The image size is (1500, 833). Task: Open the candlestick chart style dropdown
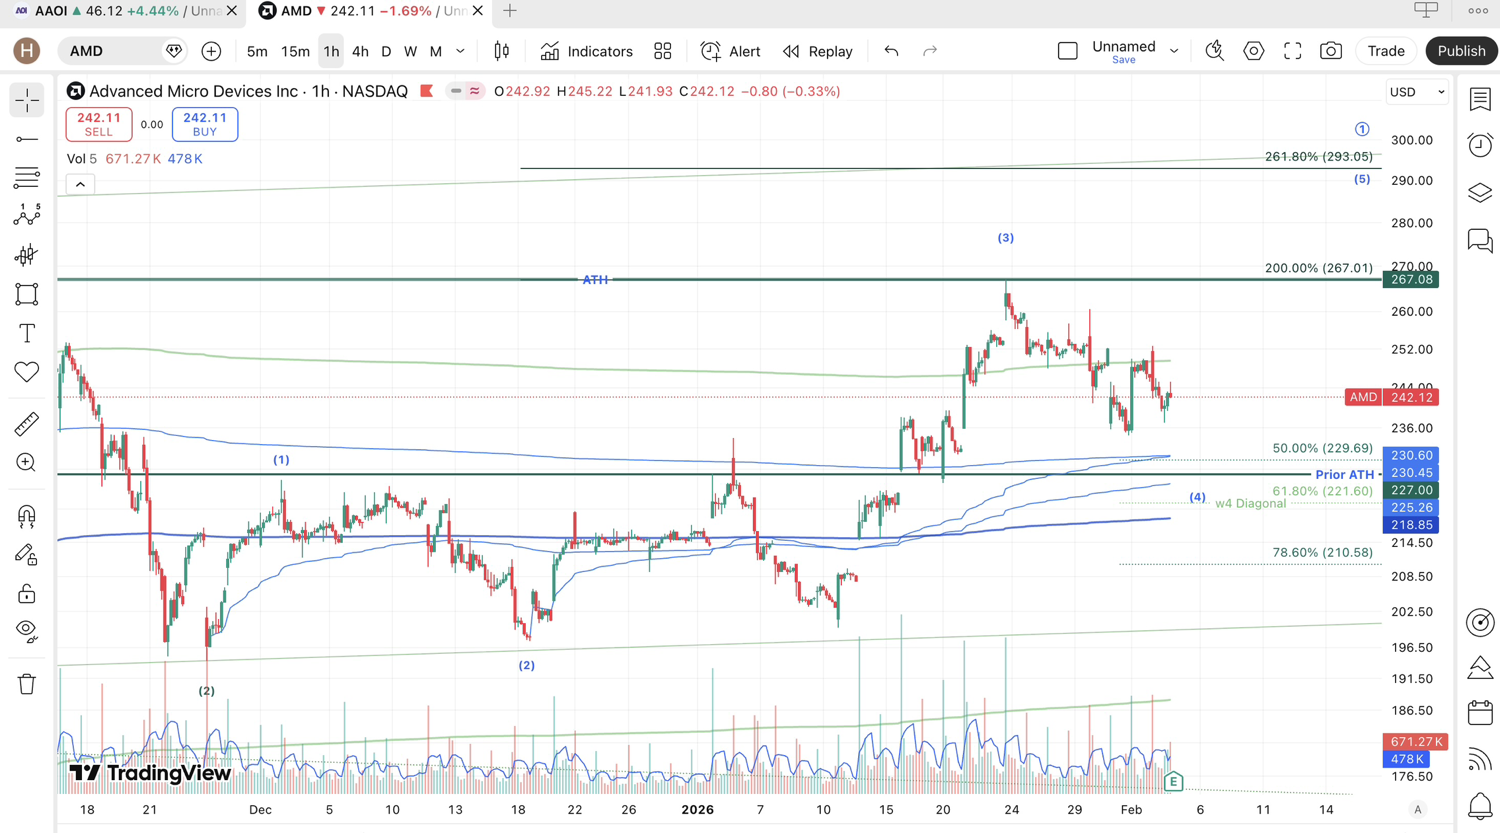pos(502,51)
